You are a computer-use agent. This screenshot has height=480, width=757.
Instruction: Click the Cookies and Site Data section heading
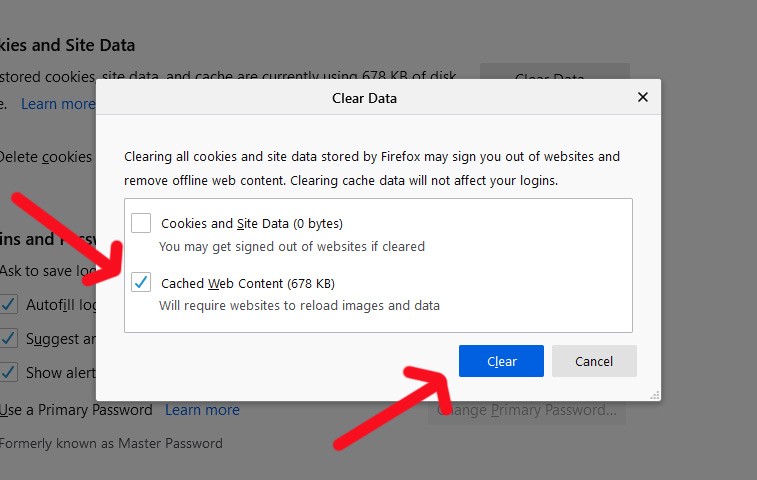coord(68,45)
